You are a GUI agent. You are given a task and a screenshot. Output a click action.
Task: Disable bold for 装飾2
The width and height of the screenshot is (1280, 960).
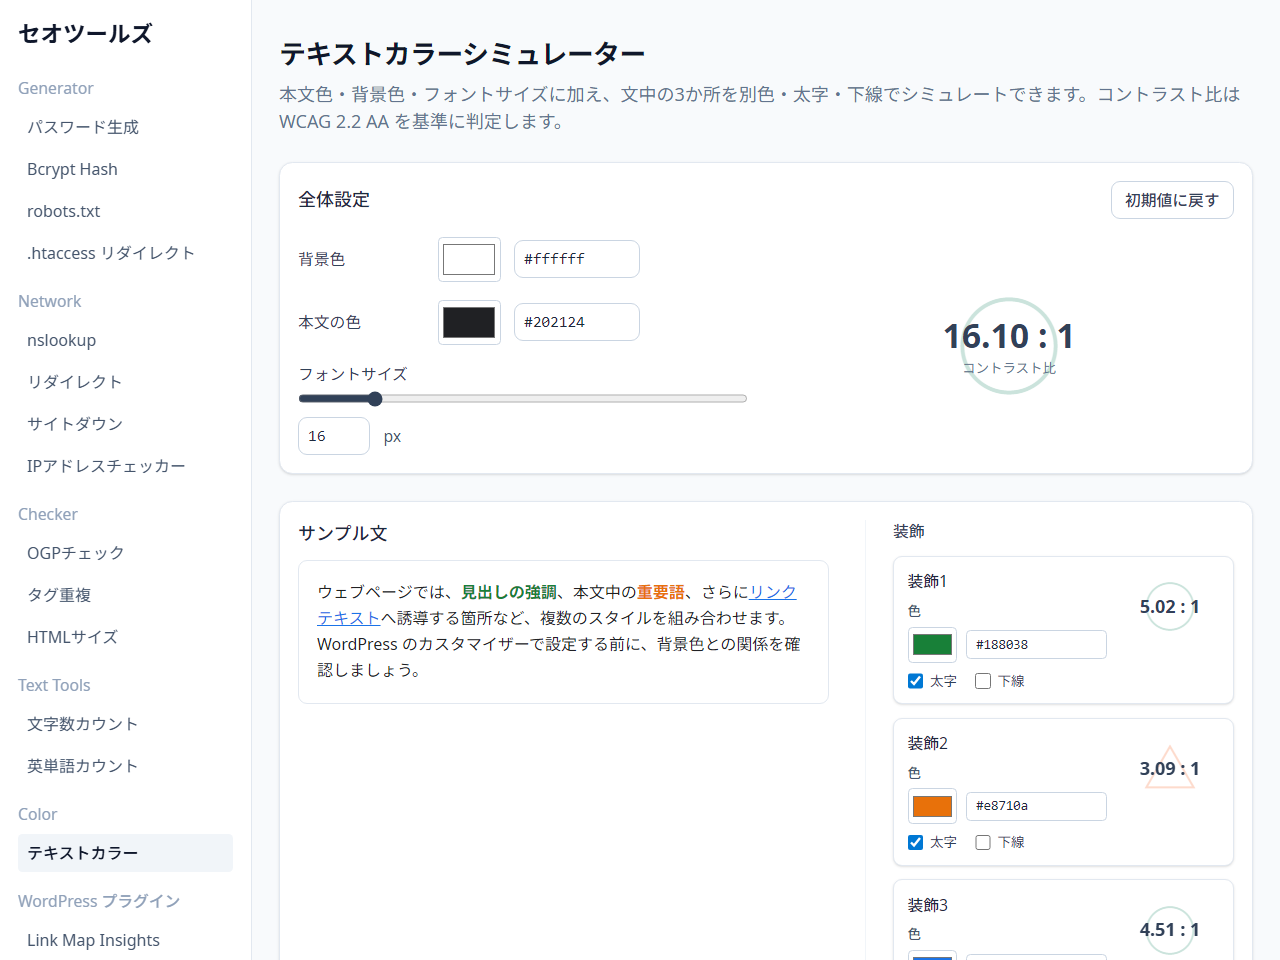[915, 842]
